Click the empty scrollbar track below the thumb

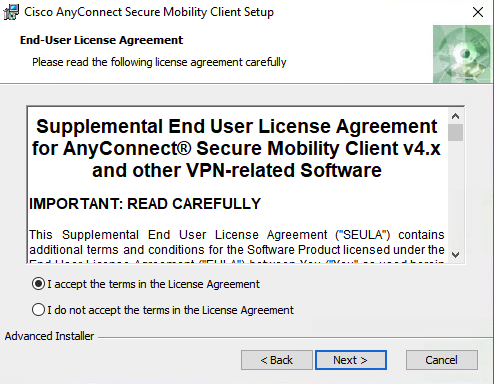pyautogui.click(x=455, y=194)
